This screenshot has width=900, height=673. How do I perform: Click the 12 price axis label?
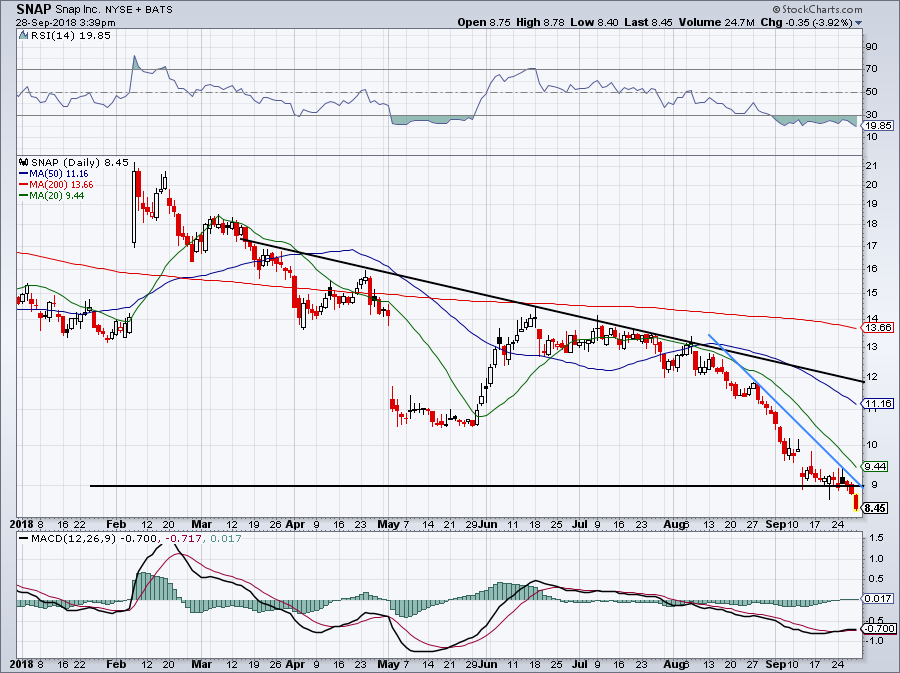871,376
